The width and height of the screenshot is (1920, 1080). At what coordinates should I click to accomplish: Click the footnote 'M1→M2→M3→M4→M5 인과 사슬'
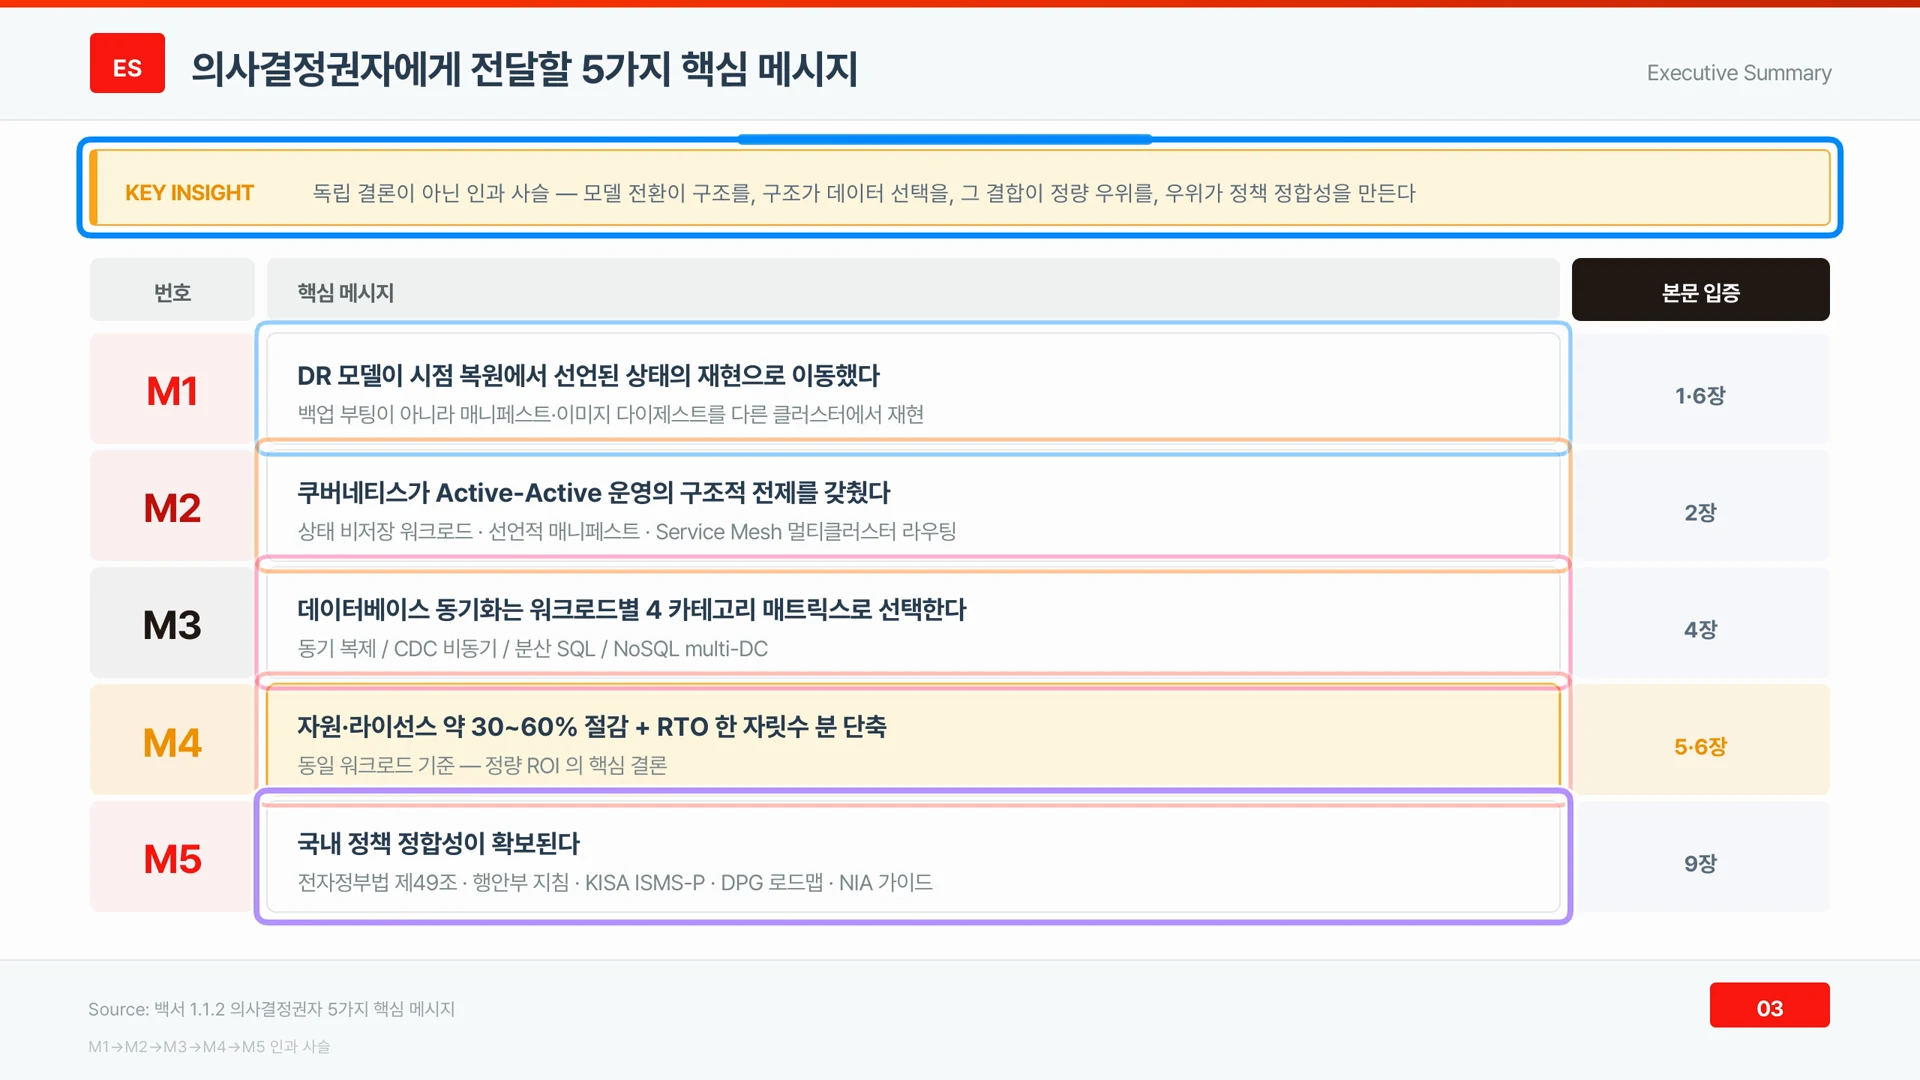click(x=209, y=1046)
